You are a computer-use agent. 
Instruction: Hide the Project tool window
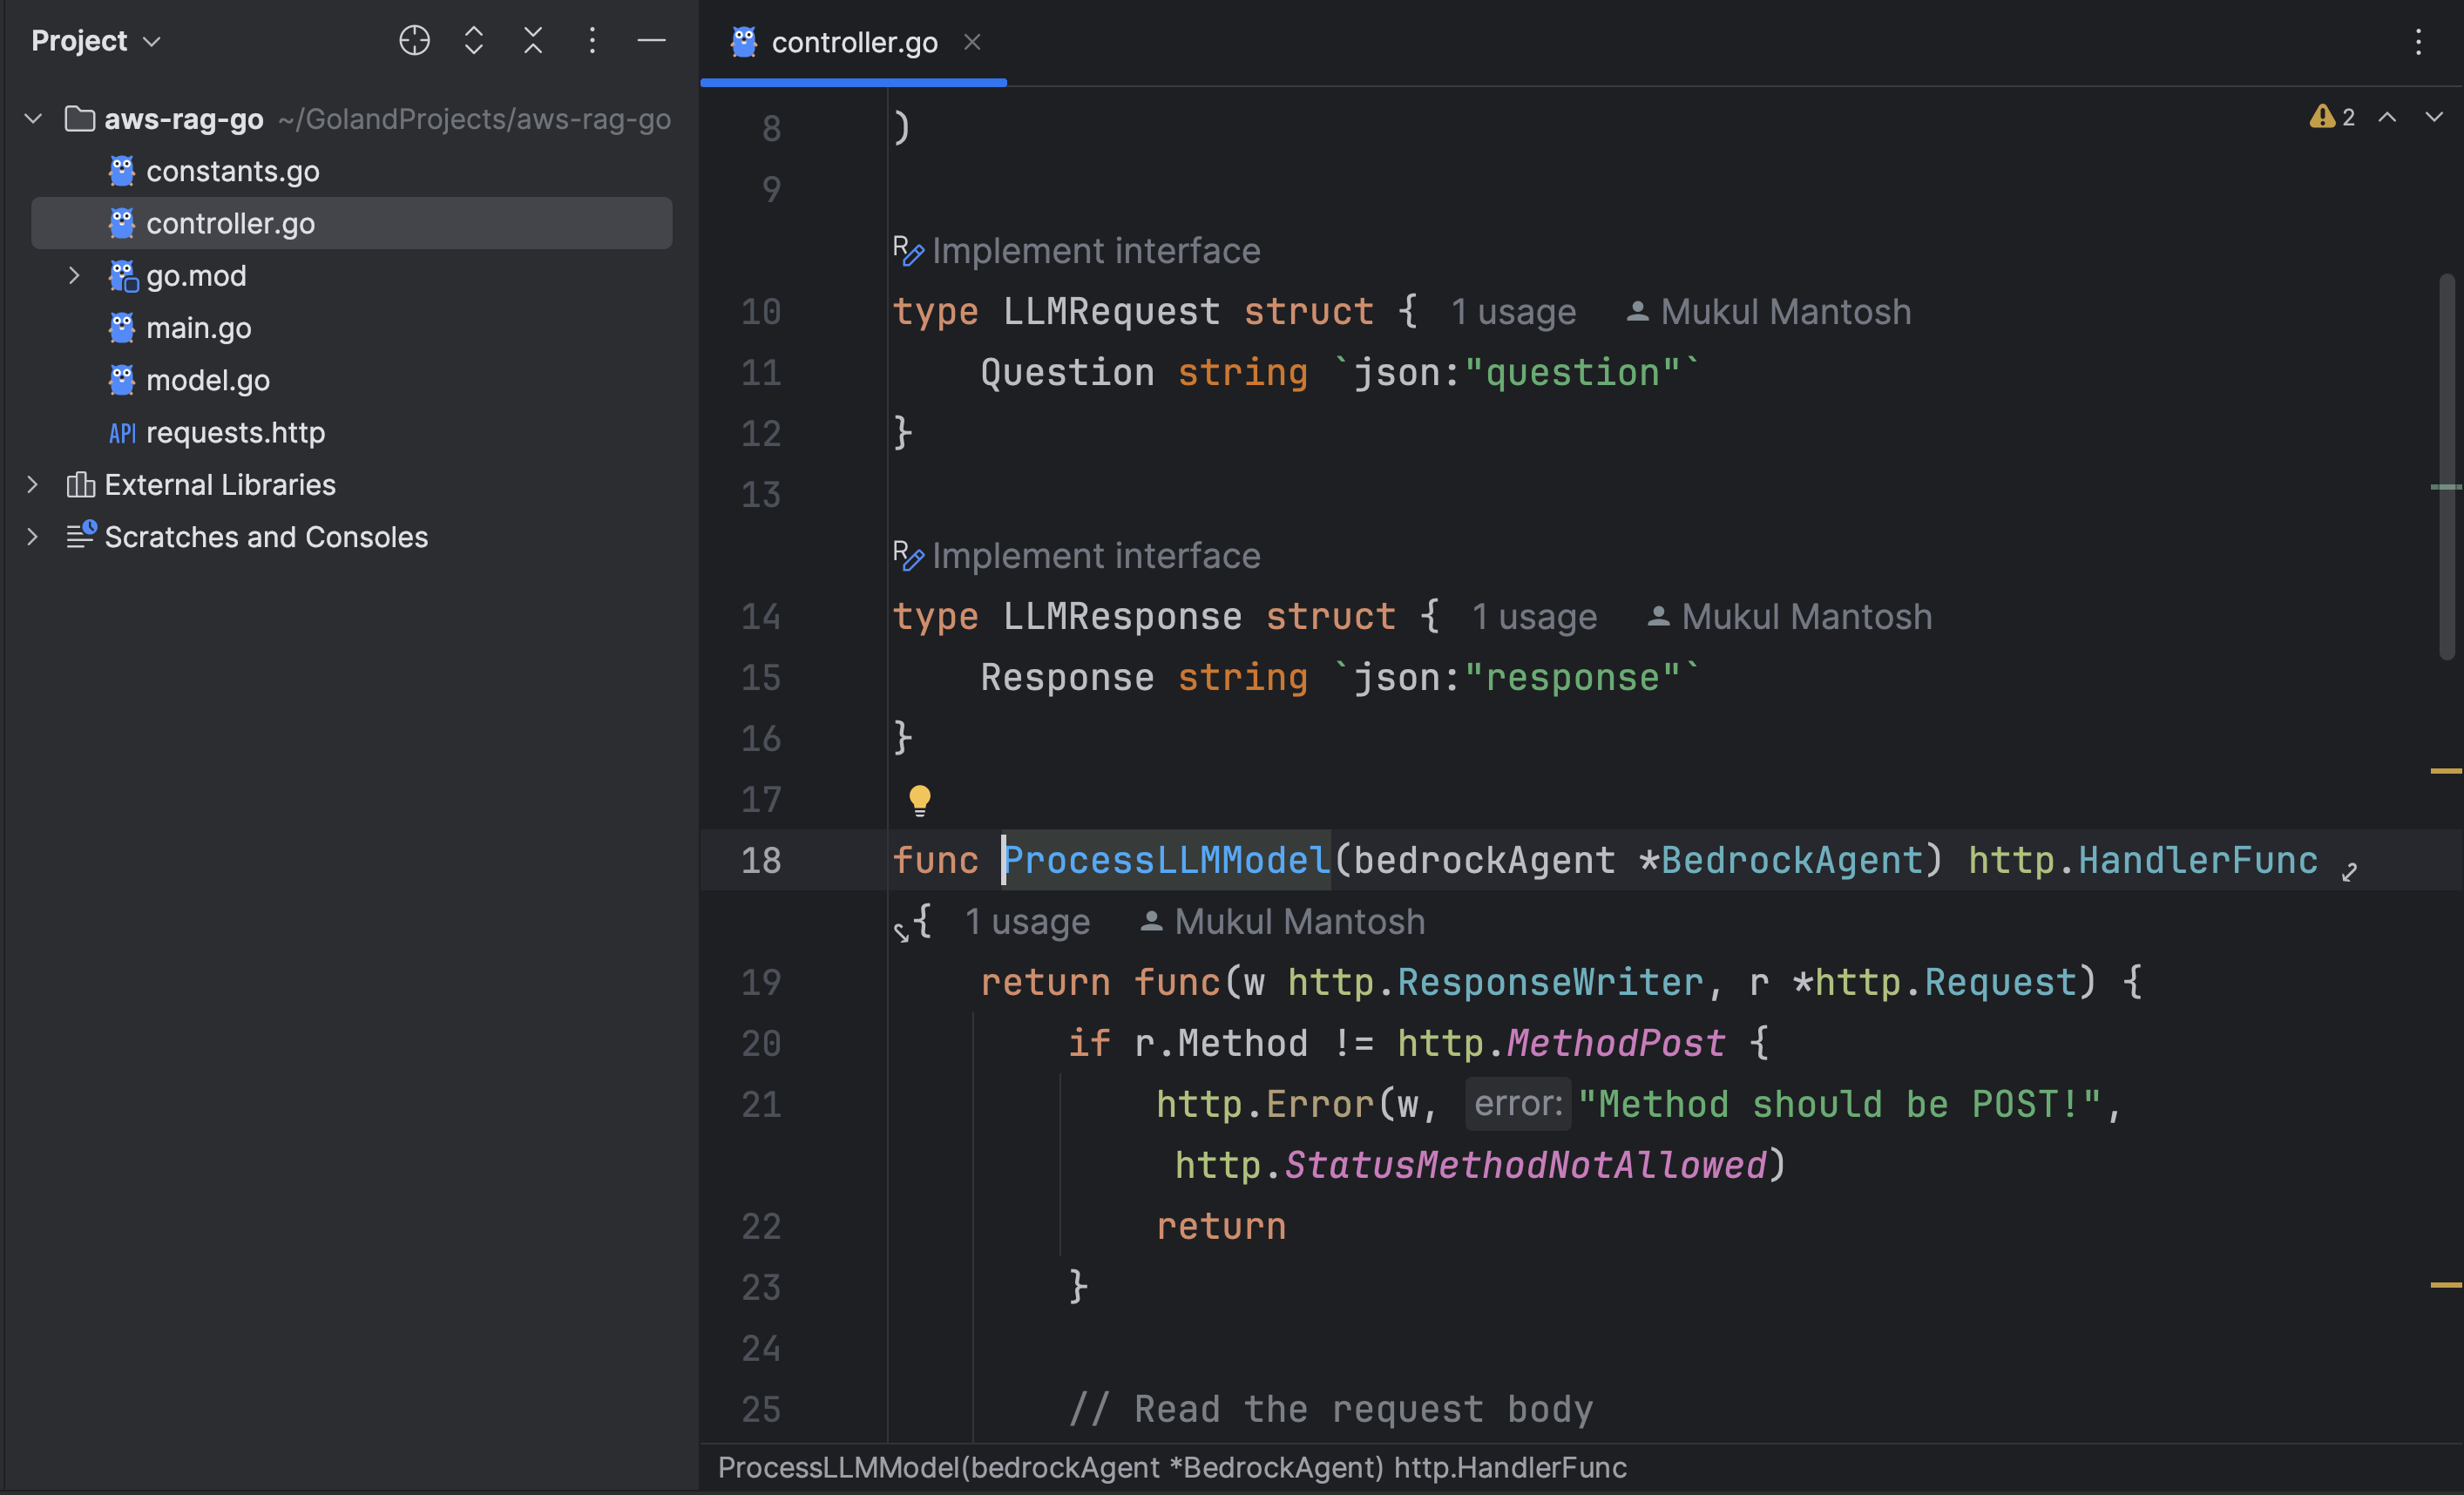coord(651,41)
